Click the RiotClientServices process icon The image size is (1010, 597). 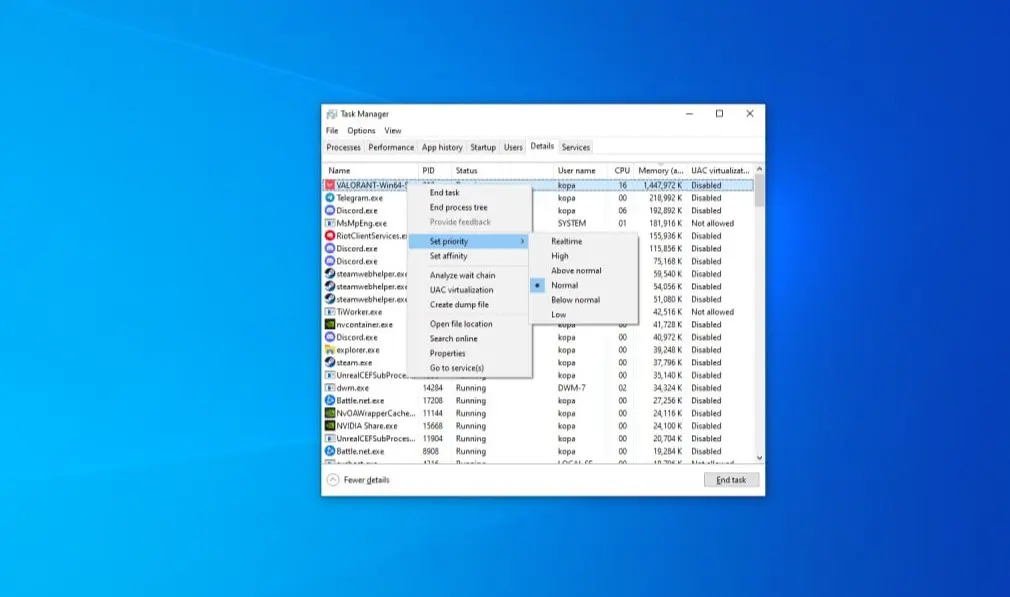(x=330, y=236)
